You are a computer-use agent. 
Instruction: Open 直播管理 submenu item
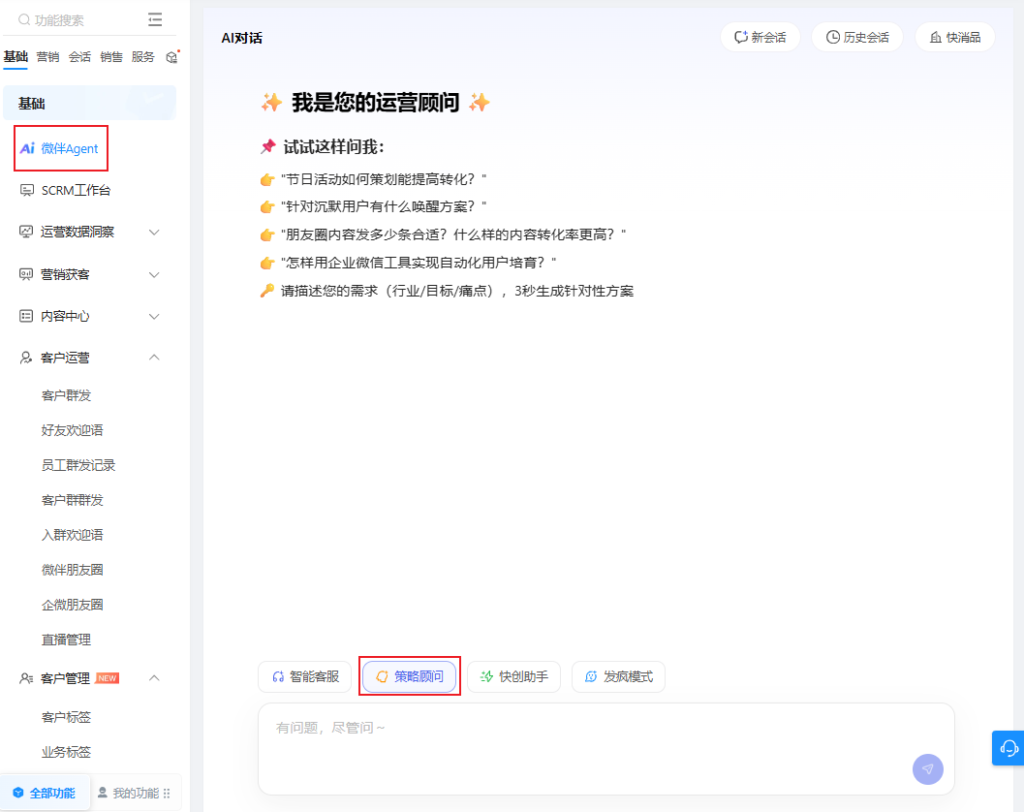click(66, 640)
